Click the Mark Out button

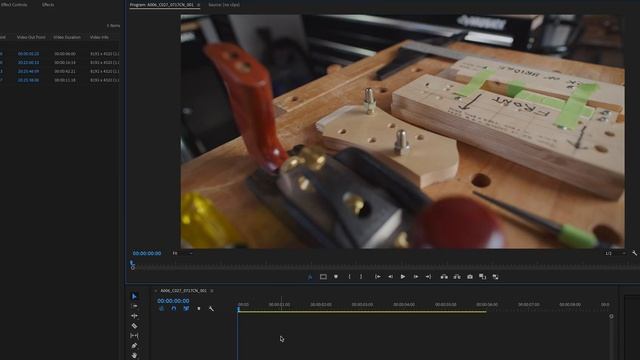coord(361,277)
